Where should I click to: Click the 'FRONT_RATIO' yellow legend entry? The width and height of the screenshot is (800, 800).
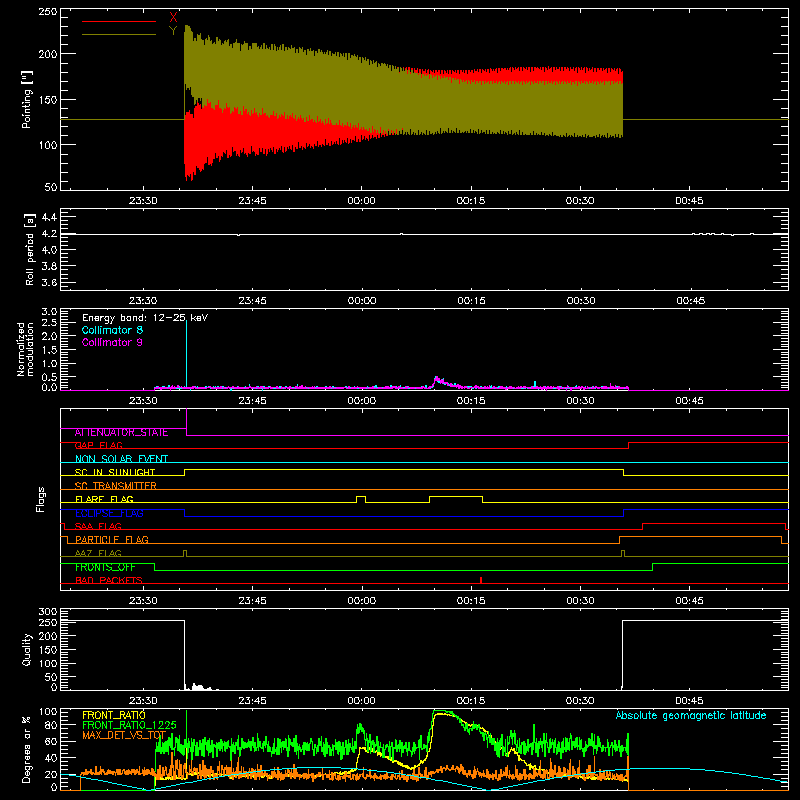point(114,715)
